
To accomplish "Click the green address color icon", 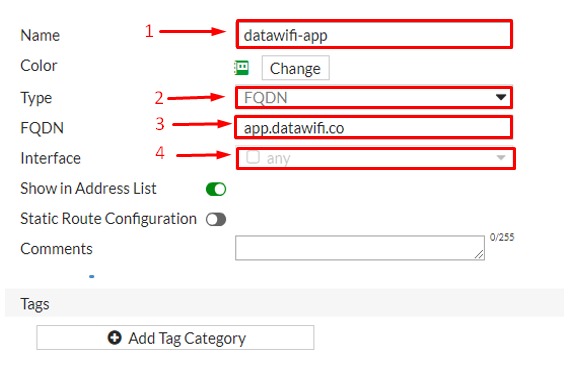I will [x=242, y=68].
